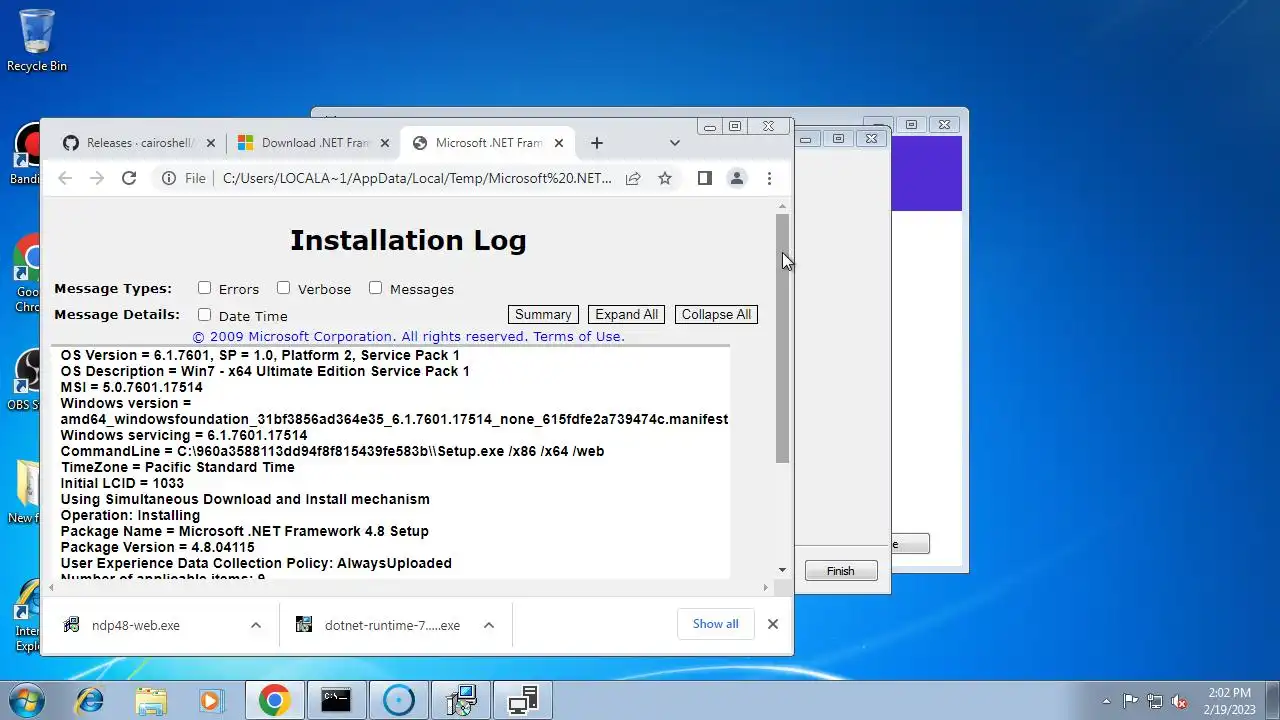Click page scrollbar down arrow
This screenshot has height=720, width=1280.
point(783,570)
